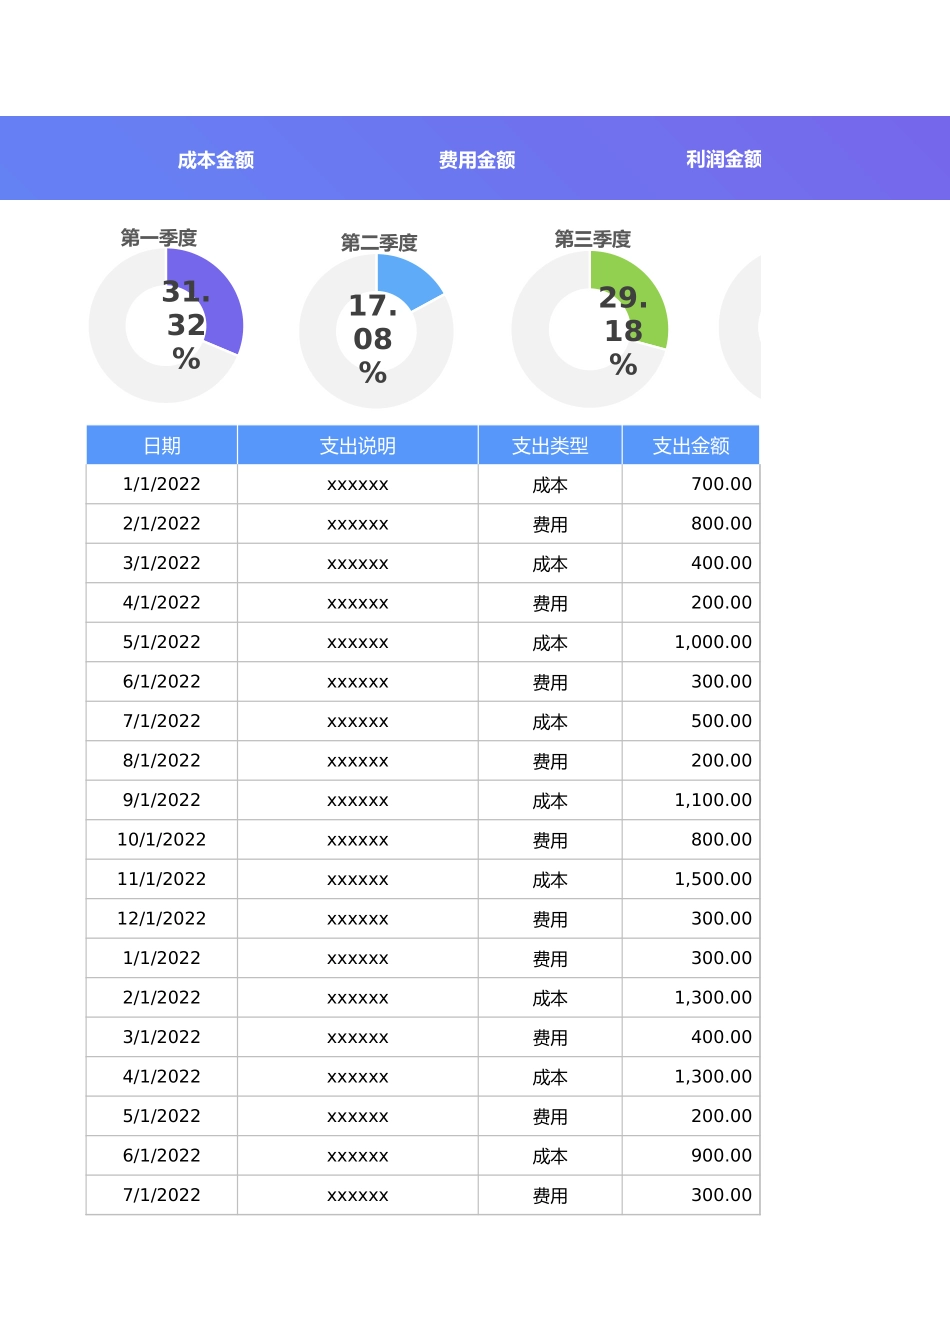Image resolution: width=950 pixels, height=1344 pixels.
Task: Click the 1,500.00 amount for 11/1/2022
Action: tap(712, 879)
